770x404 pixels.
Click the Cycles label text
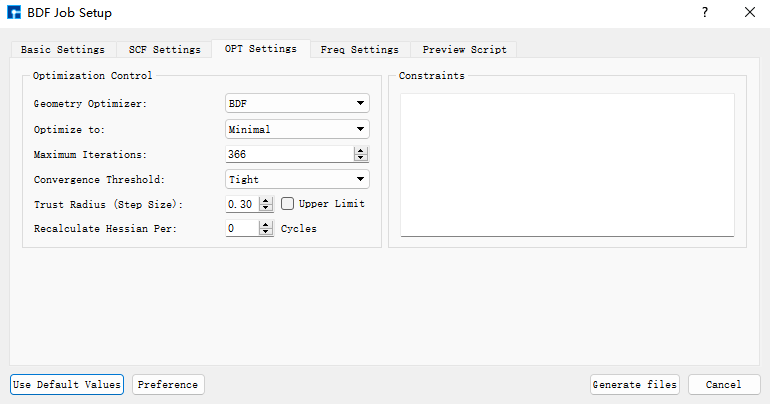[x=299, y=229]
